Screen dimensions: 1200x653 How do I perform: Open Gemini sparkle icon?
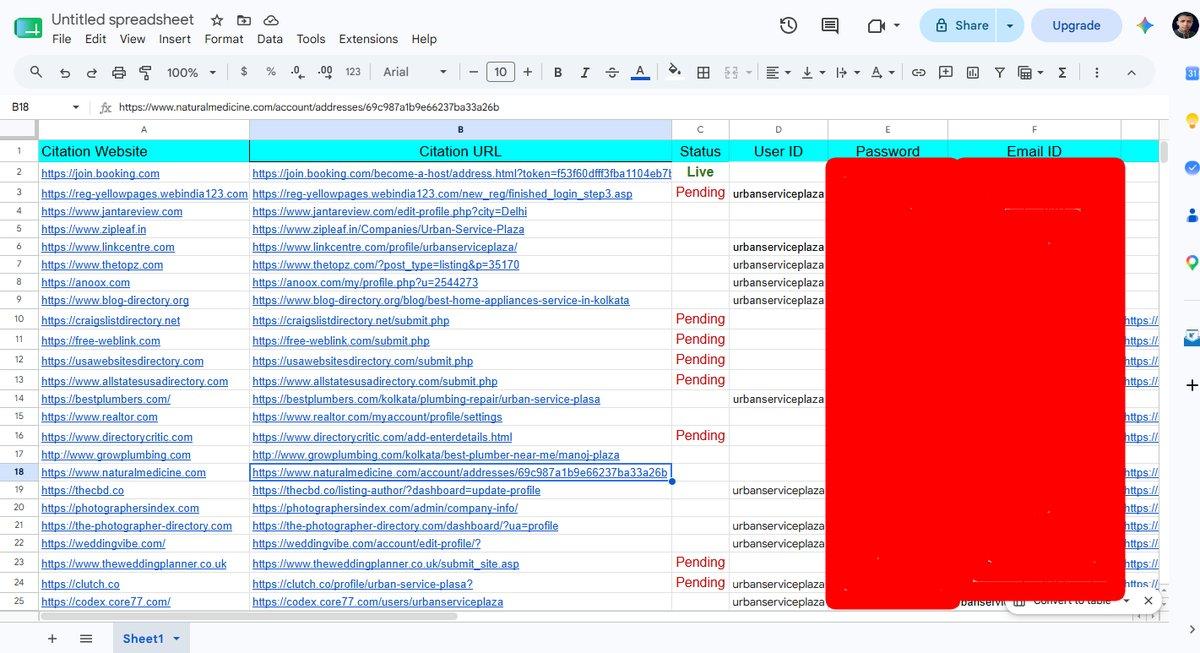1145,26
